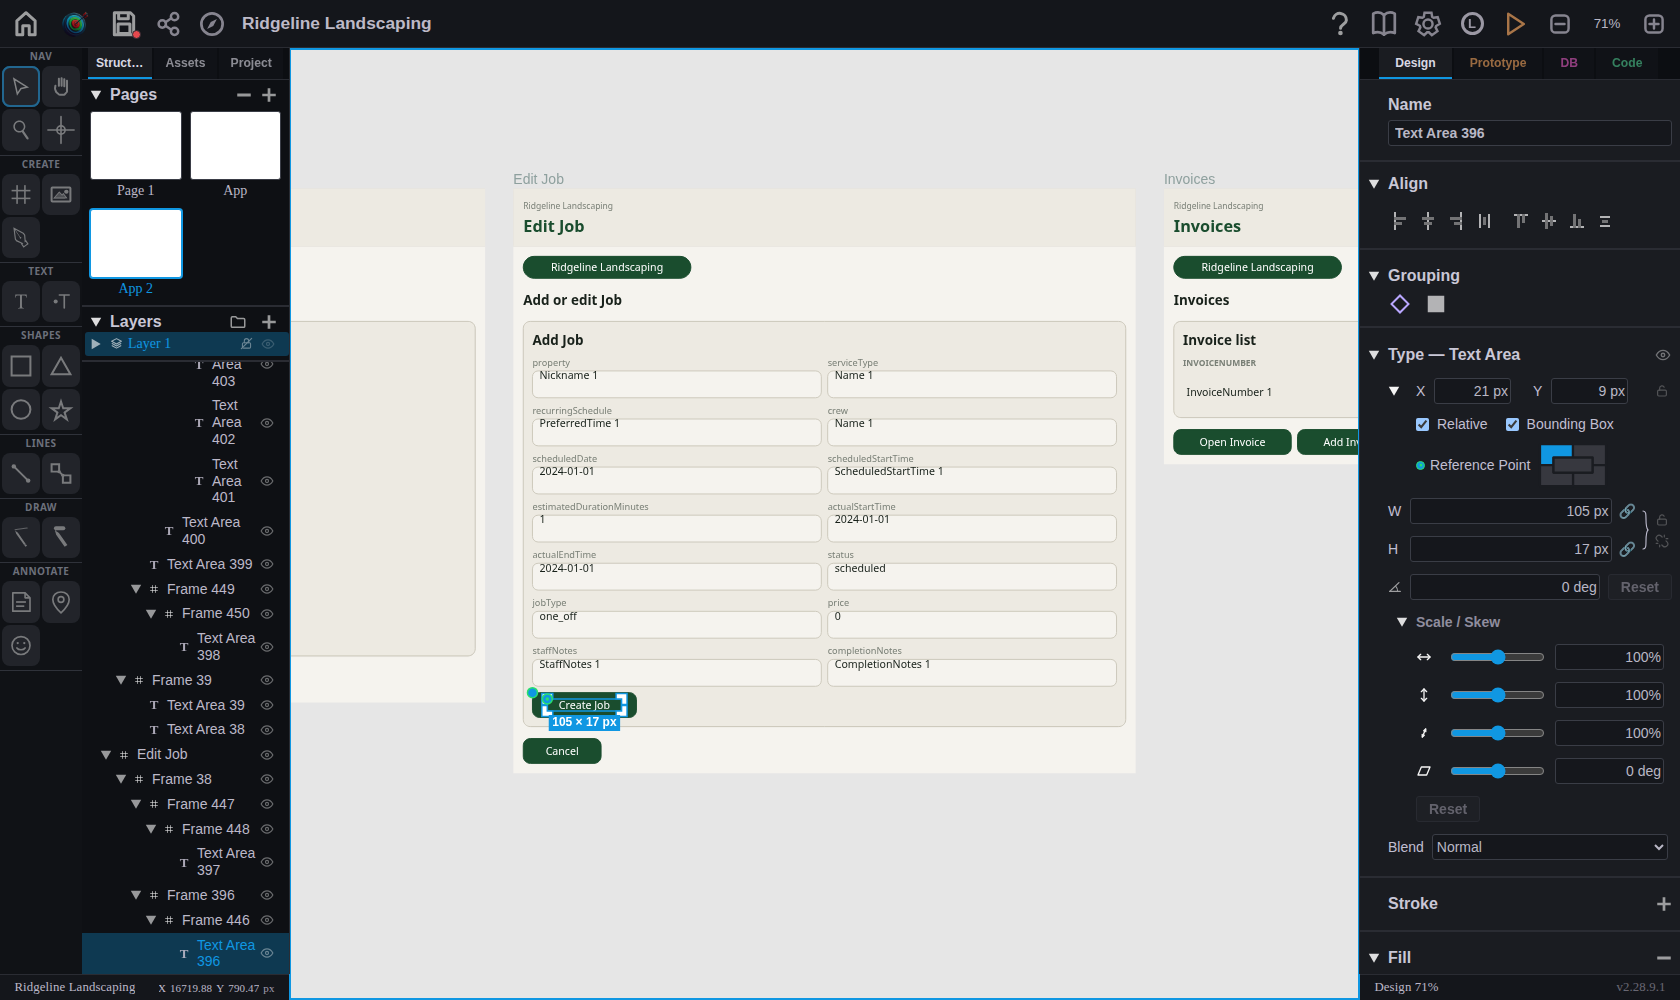Select the triangle shape tool

click(x=61, y=366)
